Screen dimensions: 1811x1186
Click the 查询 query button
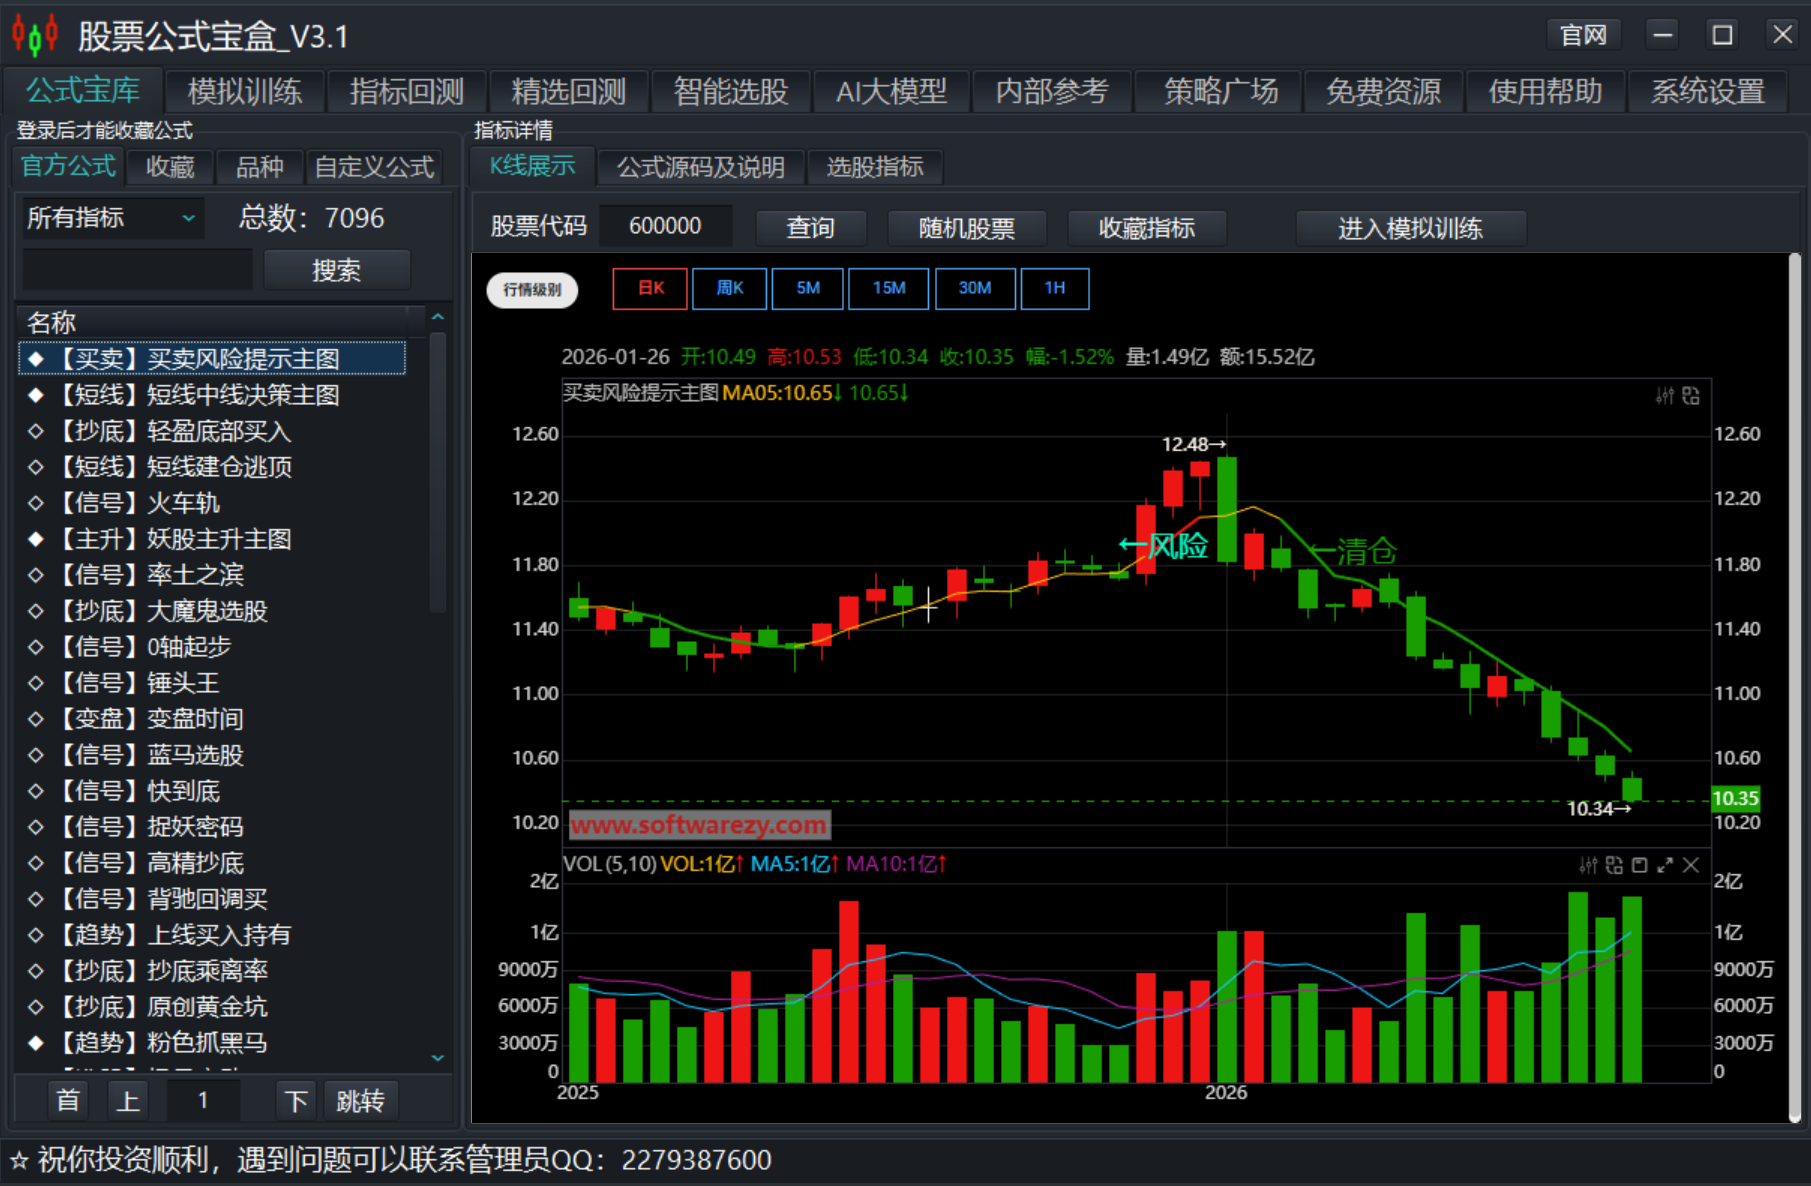click(811, 228)
